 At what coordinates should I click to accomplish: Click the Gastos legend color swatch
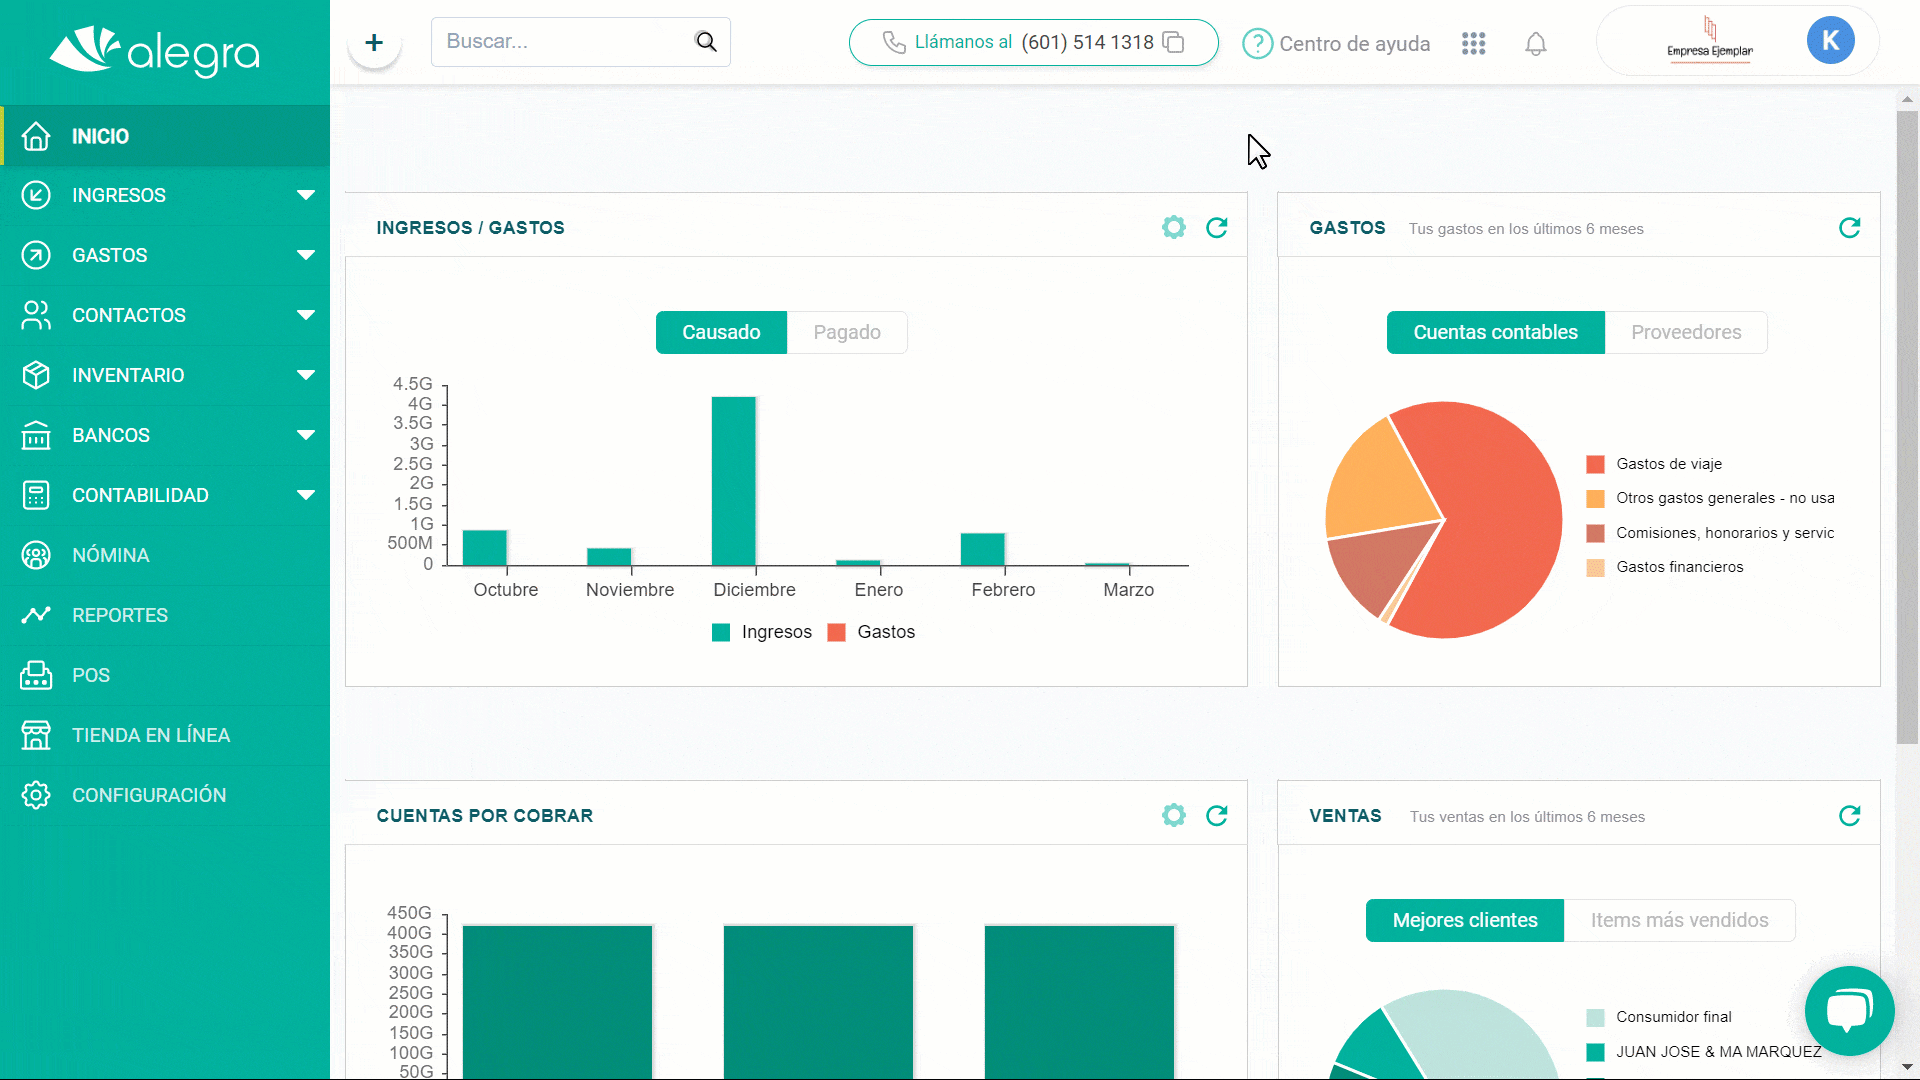[837, 633]
